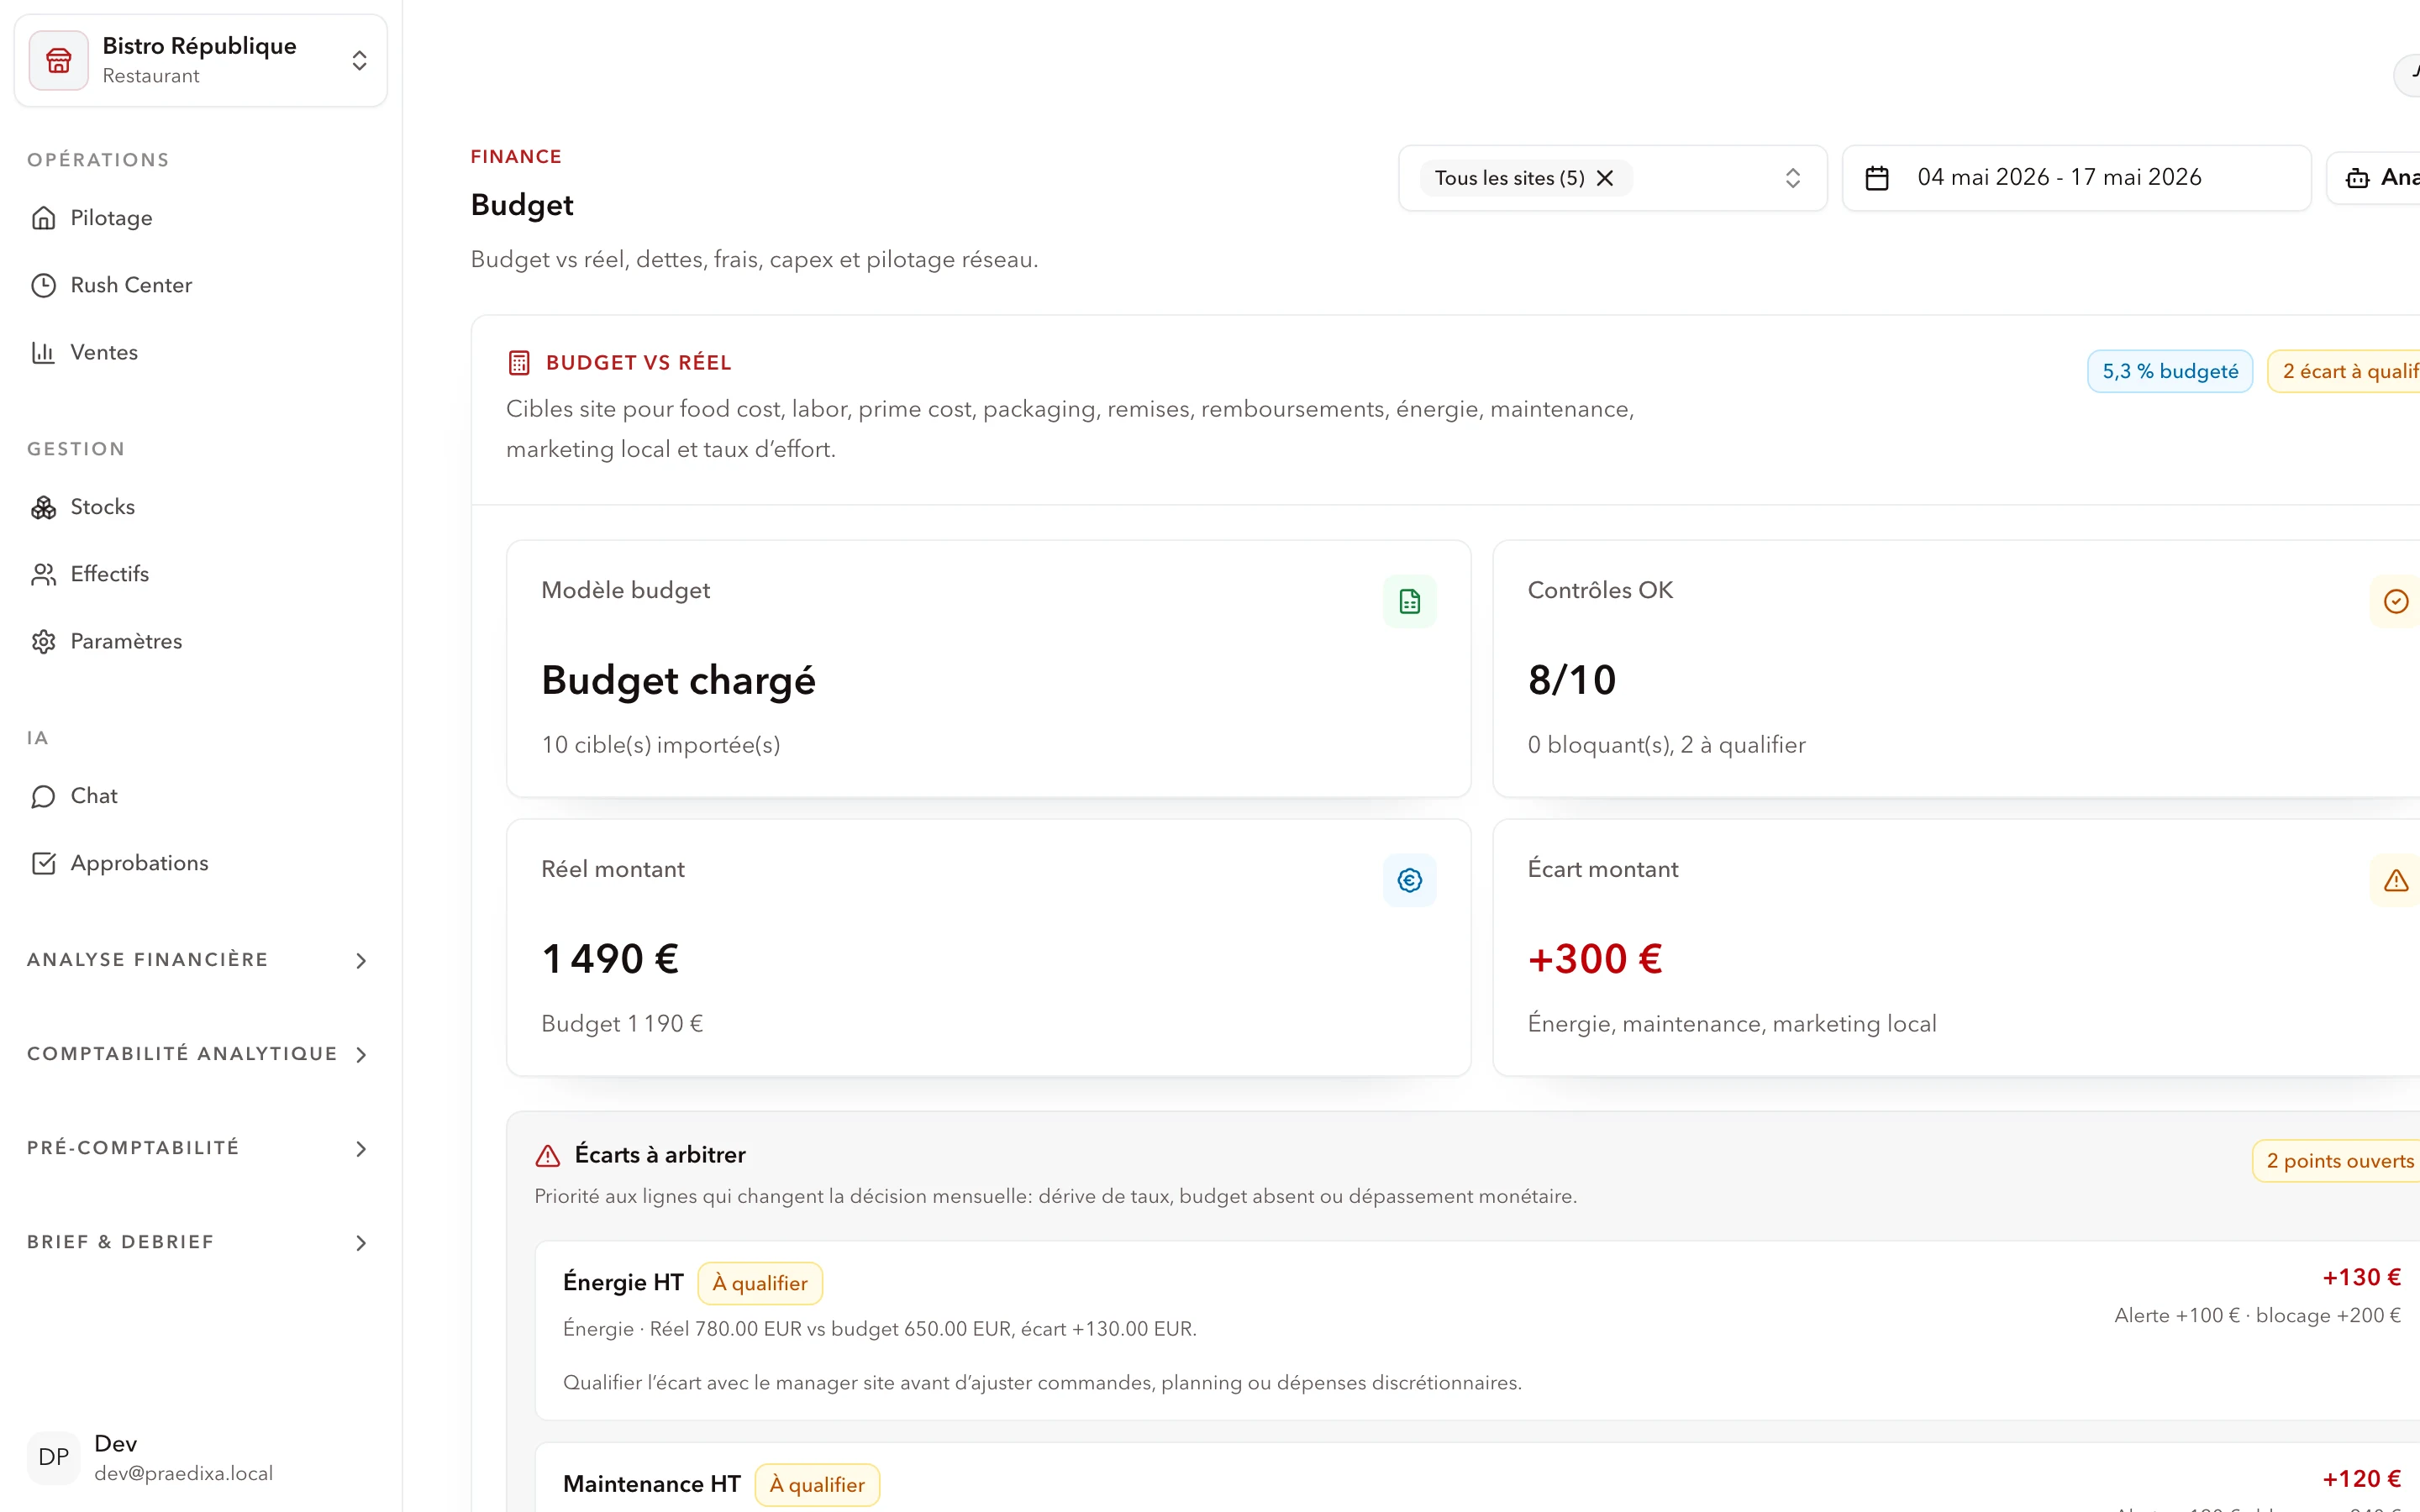The image size is (2420, 1512).
Task: Click the Bistro République store icon
Action: click(59, 60)
